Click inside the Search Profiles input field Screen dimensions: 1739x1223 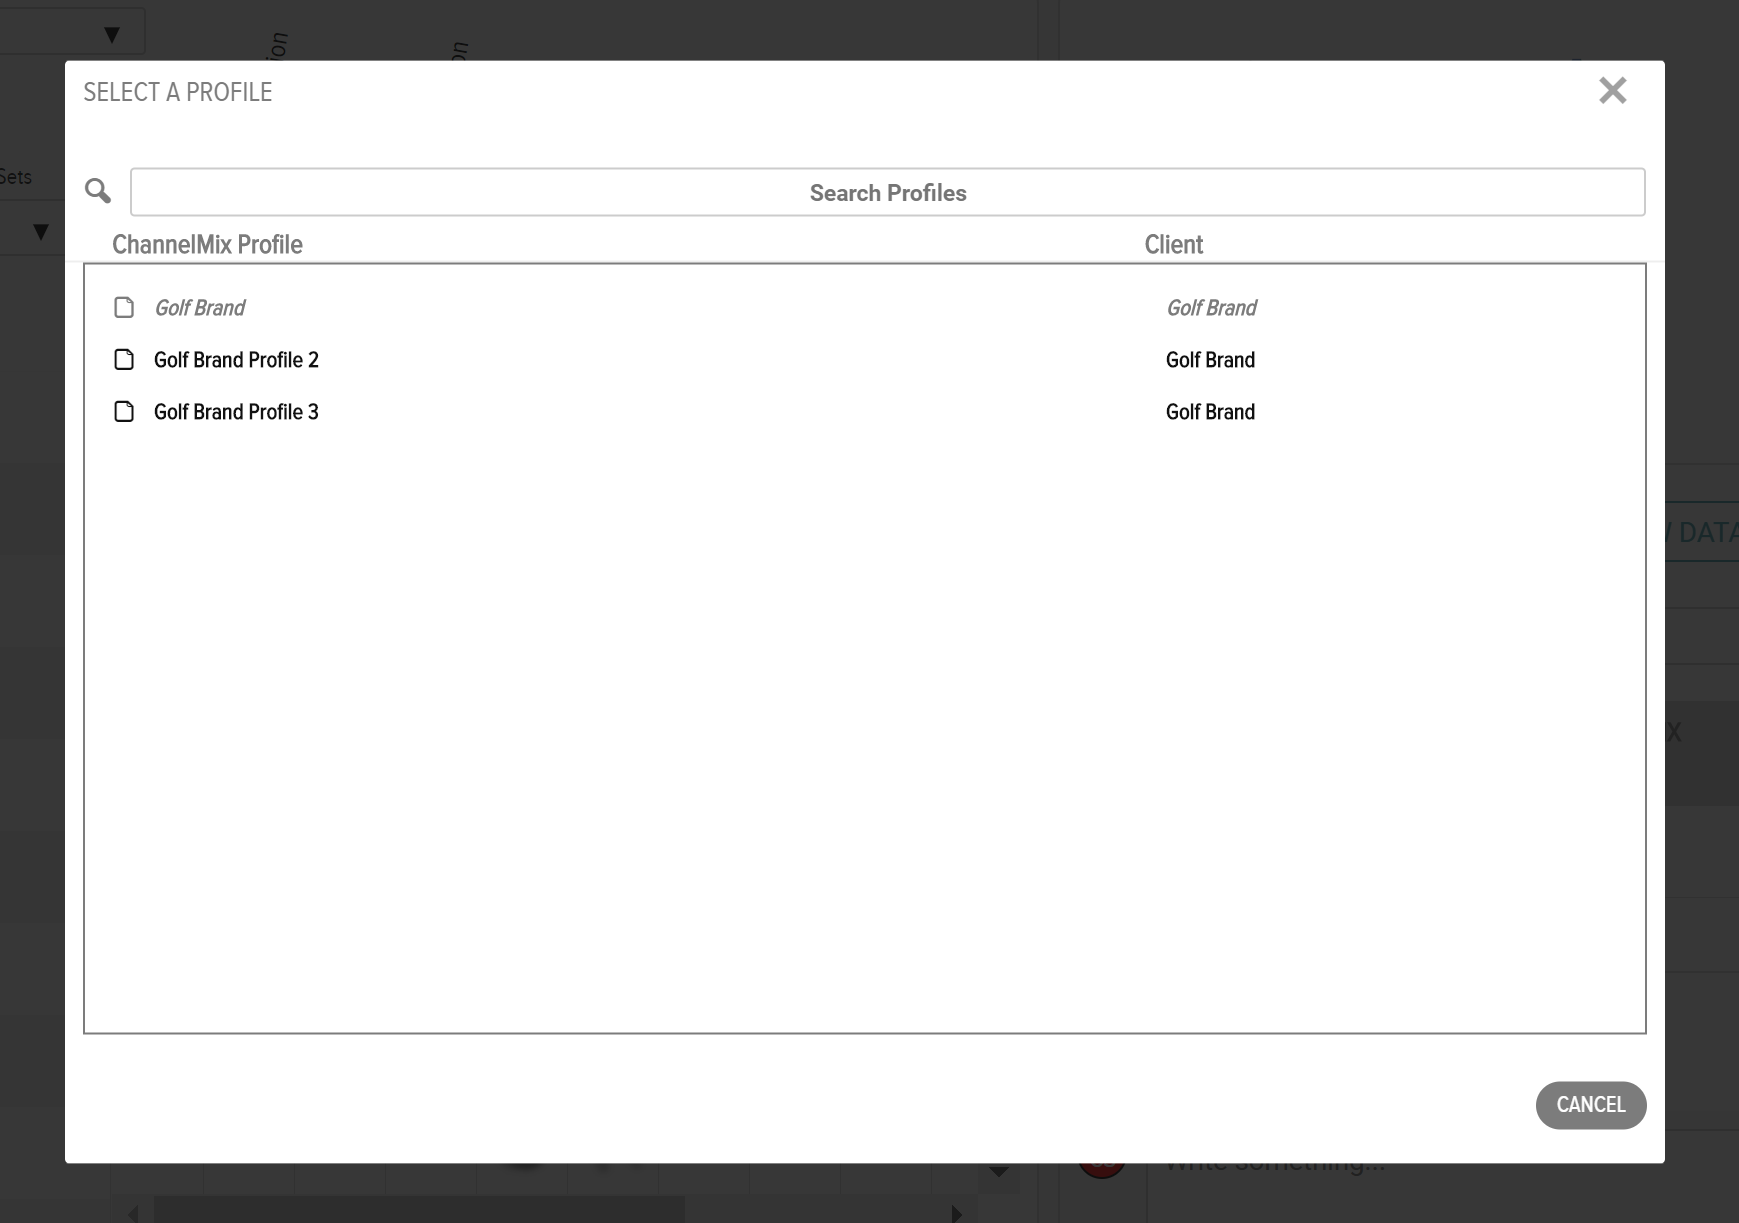[887, 192]
